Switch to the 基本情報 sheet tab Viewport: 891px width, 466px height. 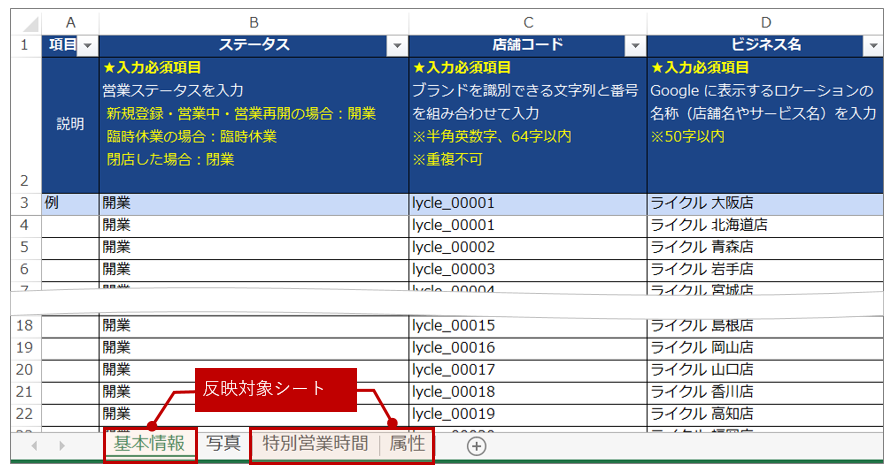[x=149, y=444]
